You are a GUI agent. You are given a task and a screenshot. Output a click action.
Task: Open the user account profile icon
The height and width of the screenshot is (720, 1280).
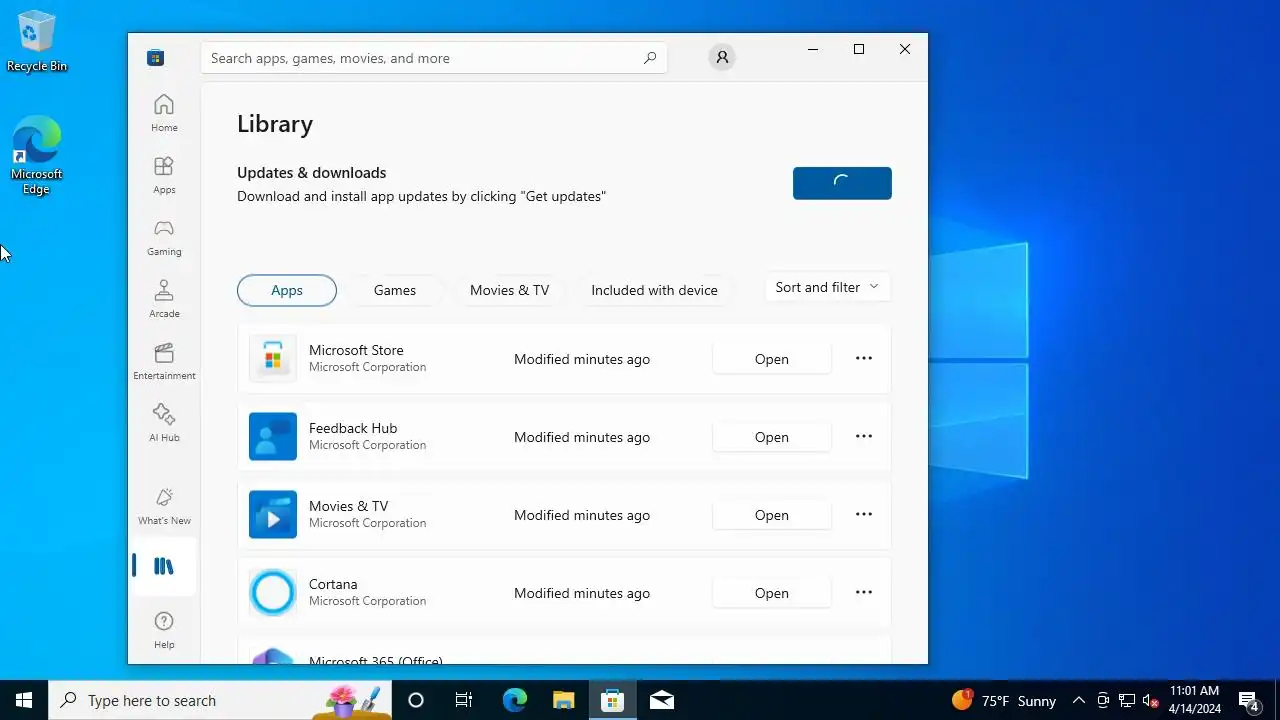pyautogui.click(x=722, y=58)
